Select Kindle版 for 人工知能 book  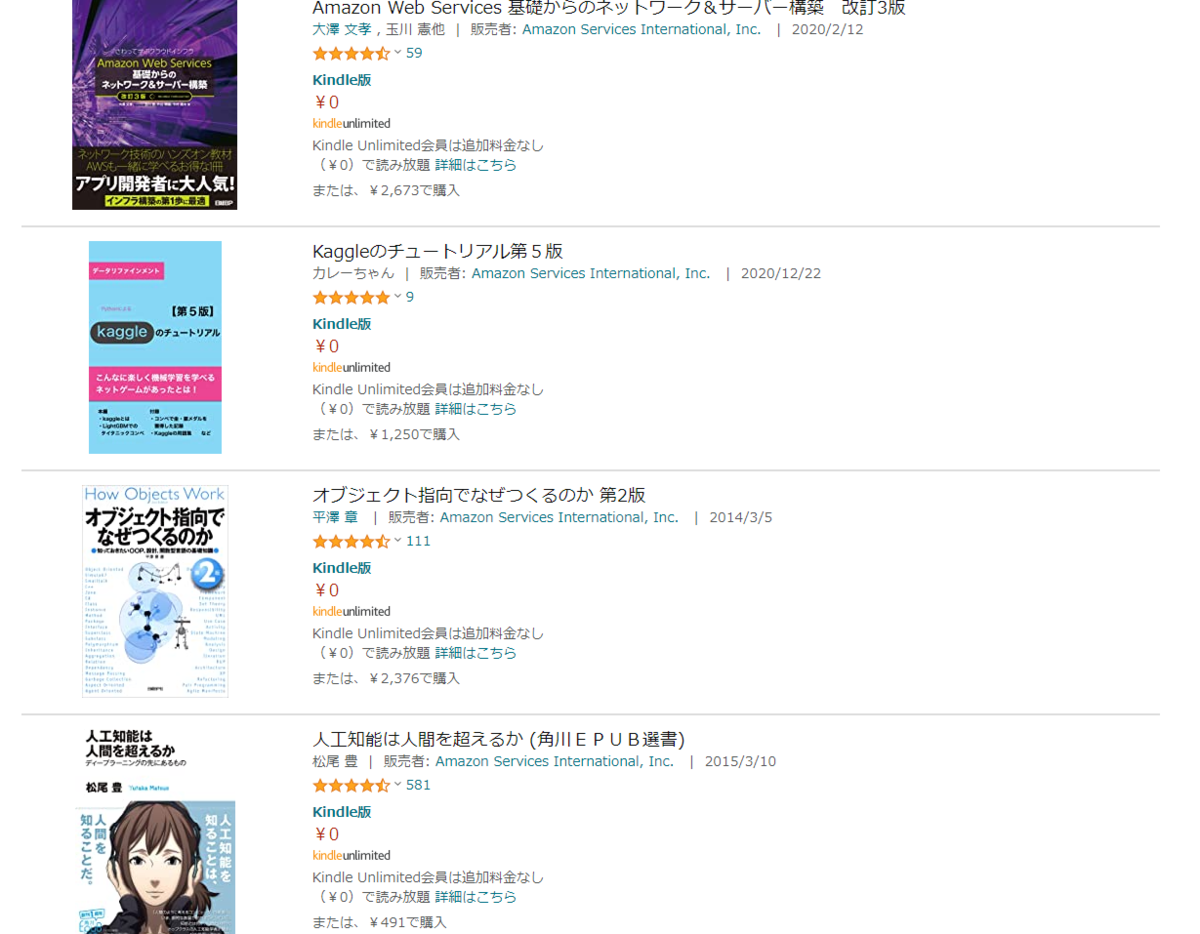point(342,812)
